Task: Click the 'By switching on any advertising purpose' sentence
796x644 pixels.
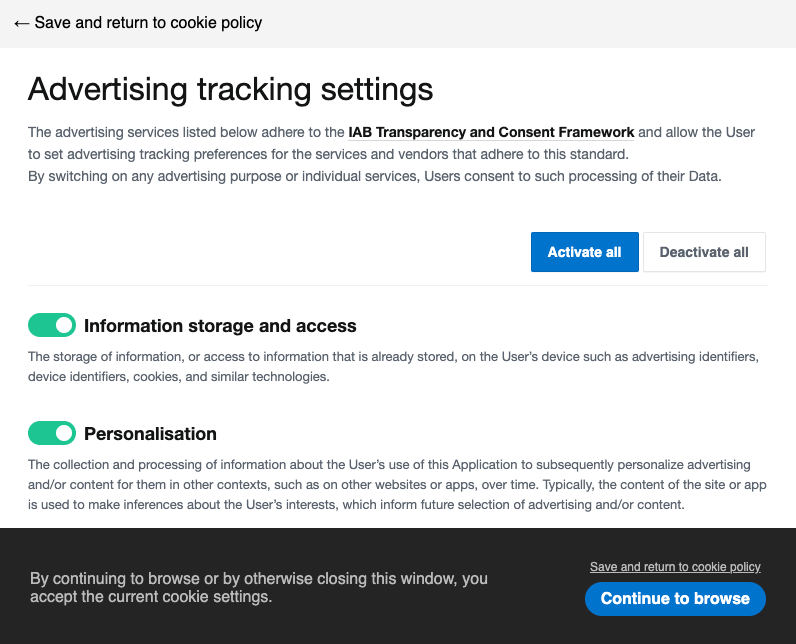Action: pyautogui.click(x=374, y=176)
